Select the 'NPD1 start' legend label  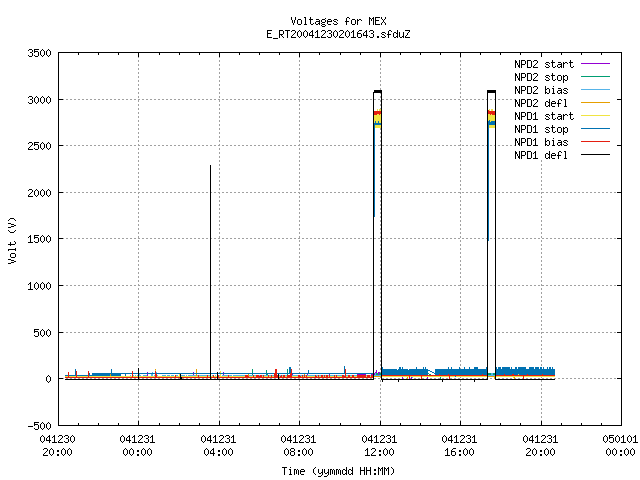pyautogui.click(x=544, y=116)
